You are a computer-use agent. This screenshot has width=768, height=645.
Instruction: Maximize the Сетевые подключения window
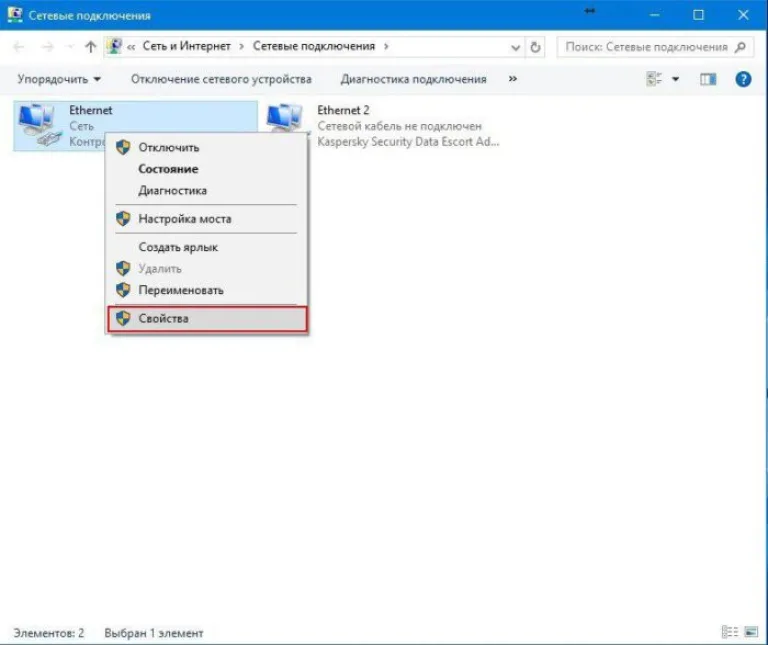[698, 15]
